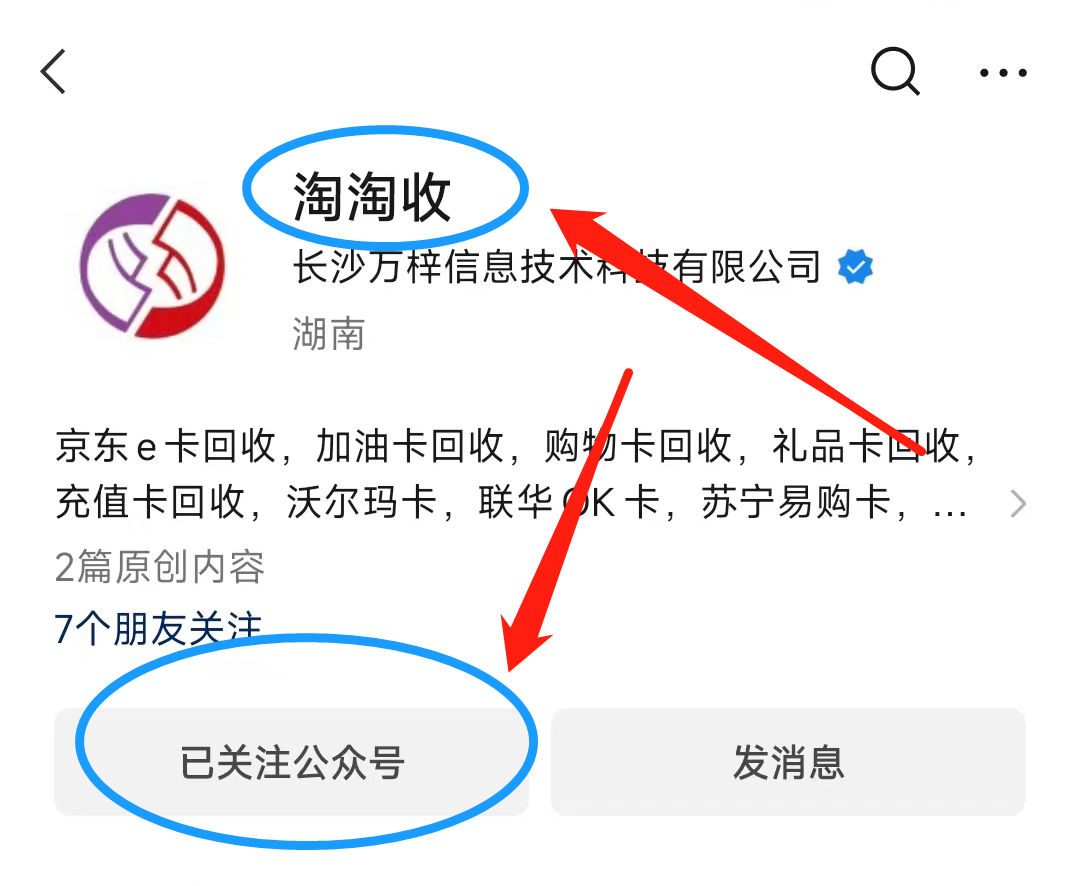Toggle the 已关注公众号 follow button

pos(291,762)
